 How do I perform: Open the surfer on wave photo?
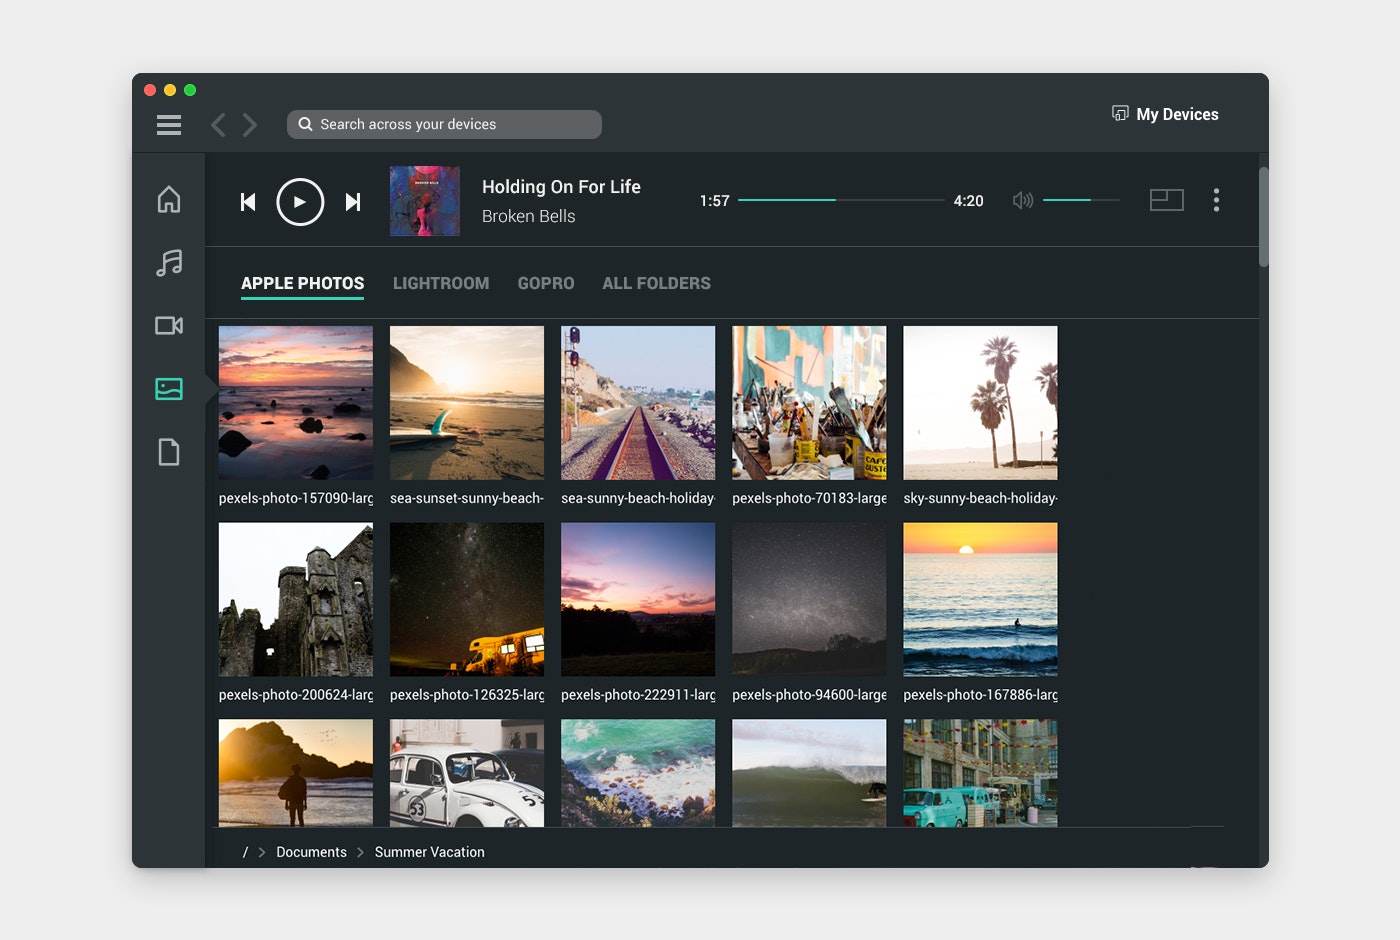pyautogui.click(x=809, y=773)
